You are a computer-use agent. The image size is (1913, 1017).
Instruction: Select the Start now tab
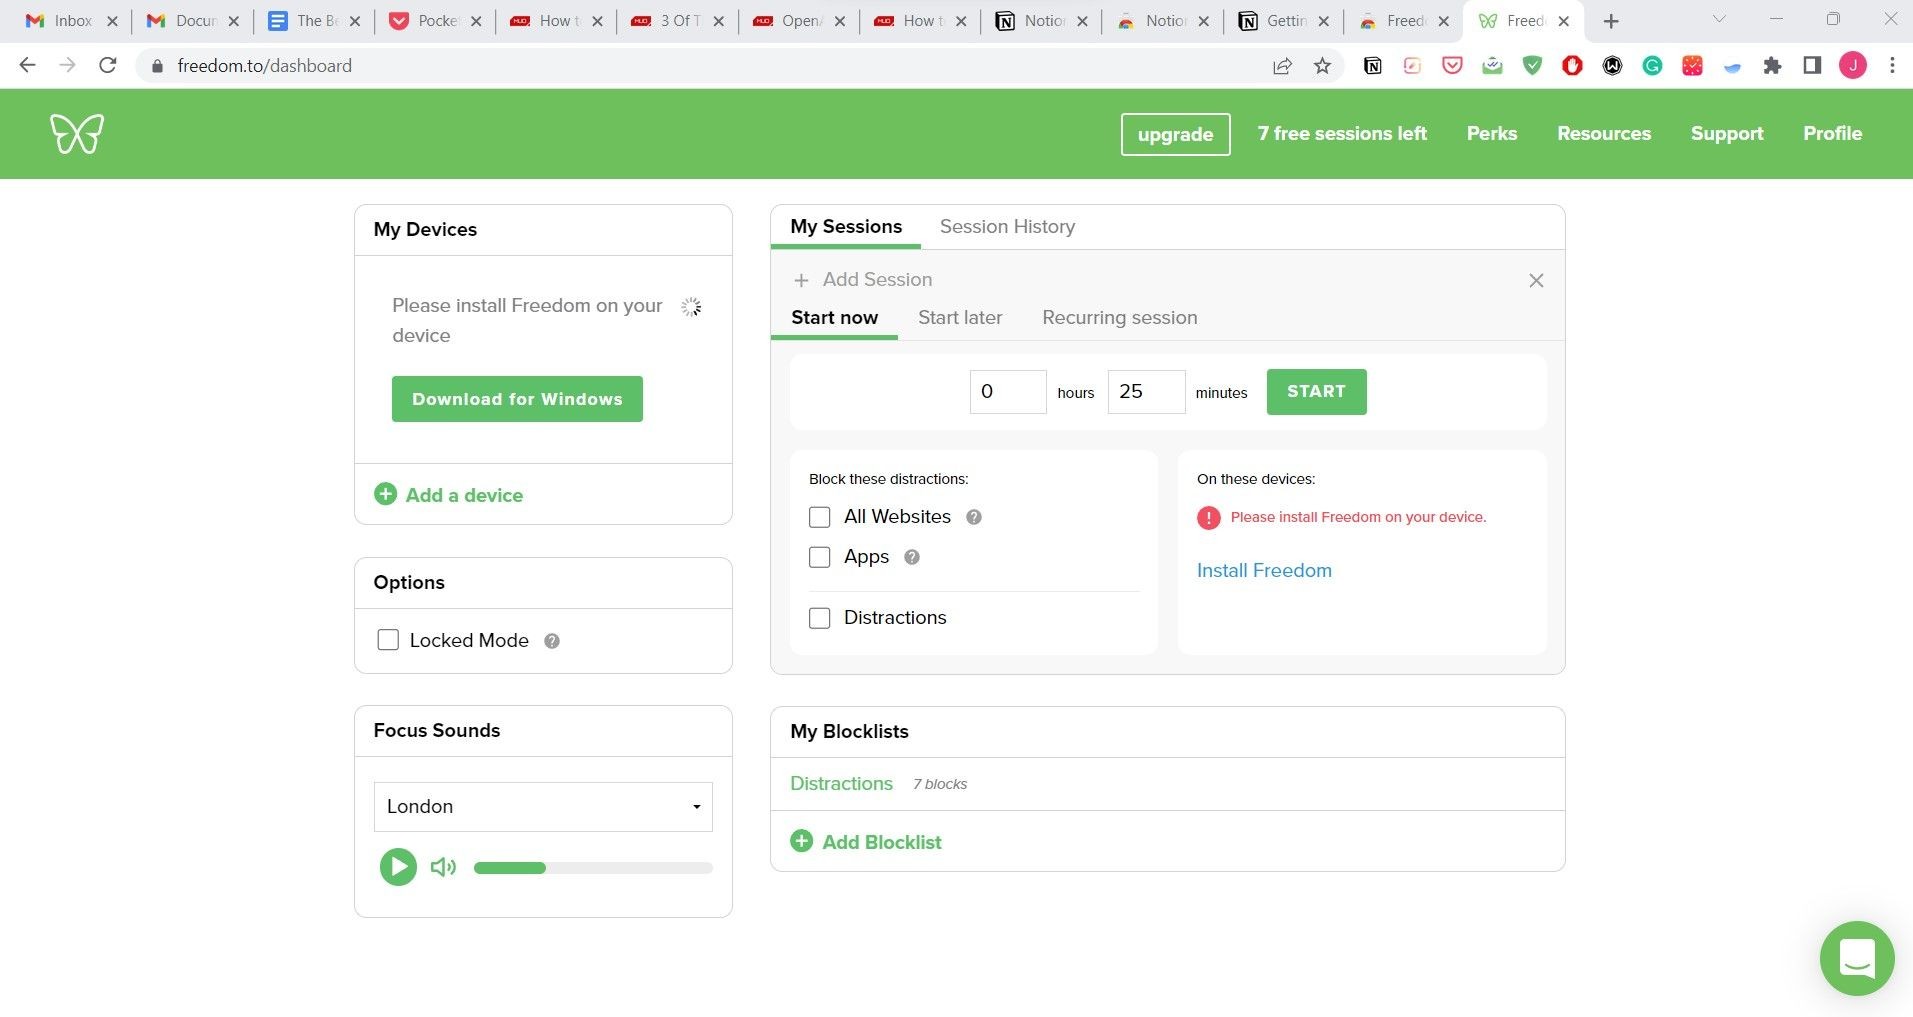click(x=834, y=318)
